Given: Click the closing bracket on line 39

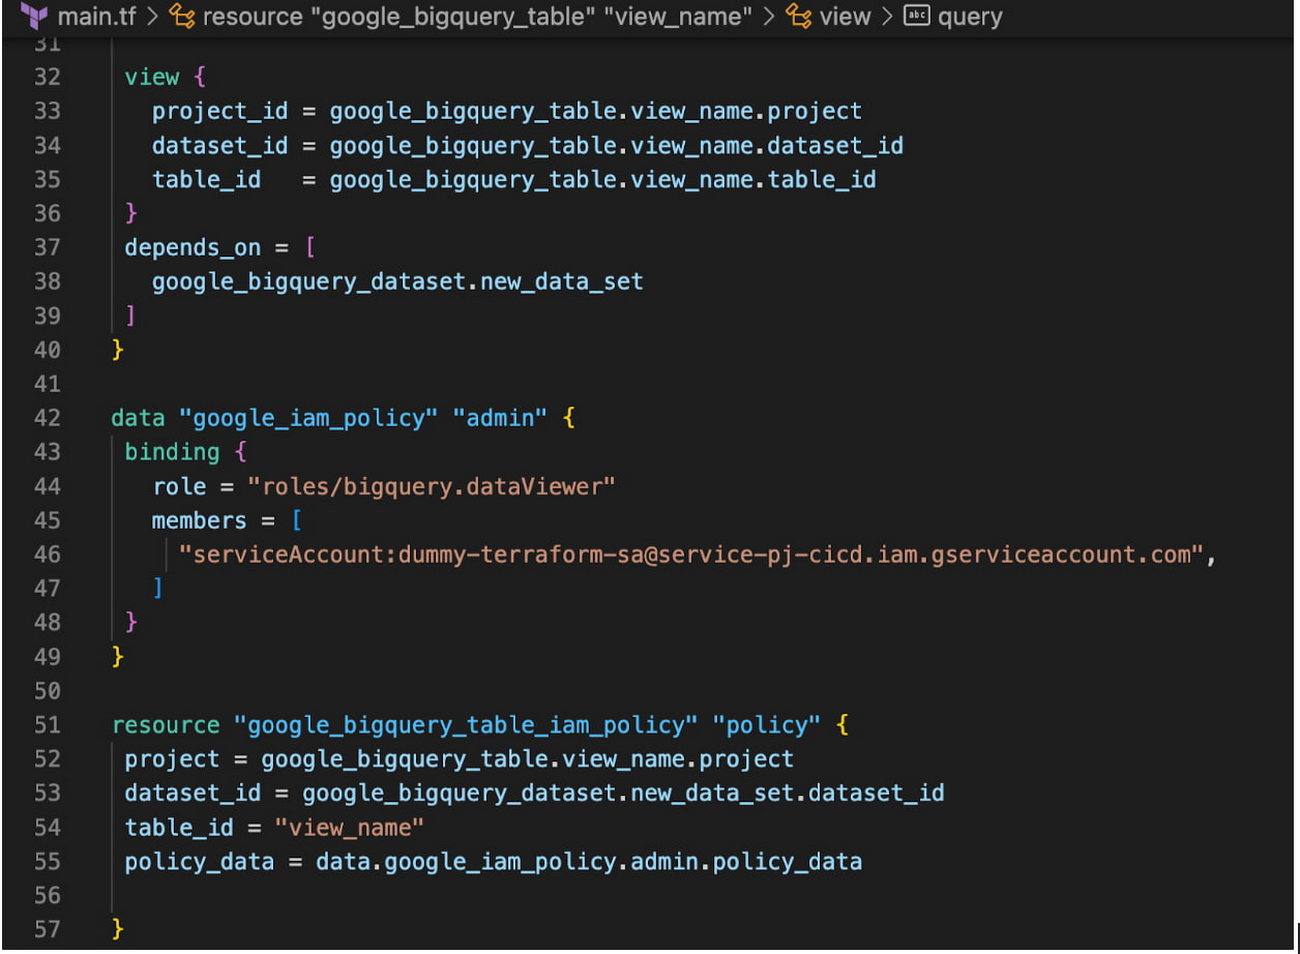Looking at the screenshot, I should pos(131,316).
